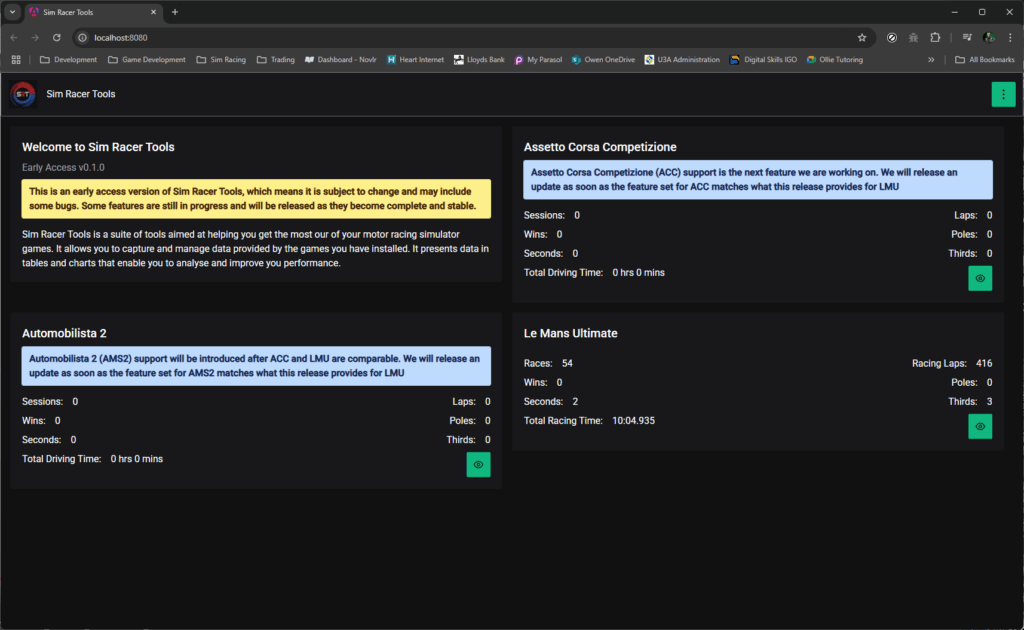Click the Automobilista 2 Sessions label
The width and height of the screenshot is (1024, 630).
(x=42, y=402)
